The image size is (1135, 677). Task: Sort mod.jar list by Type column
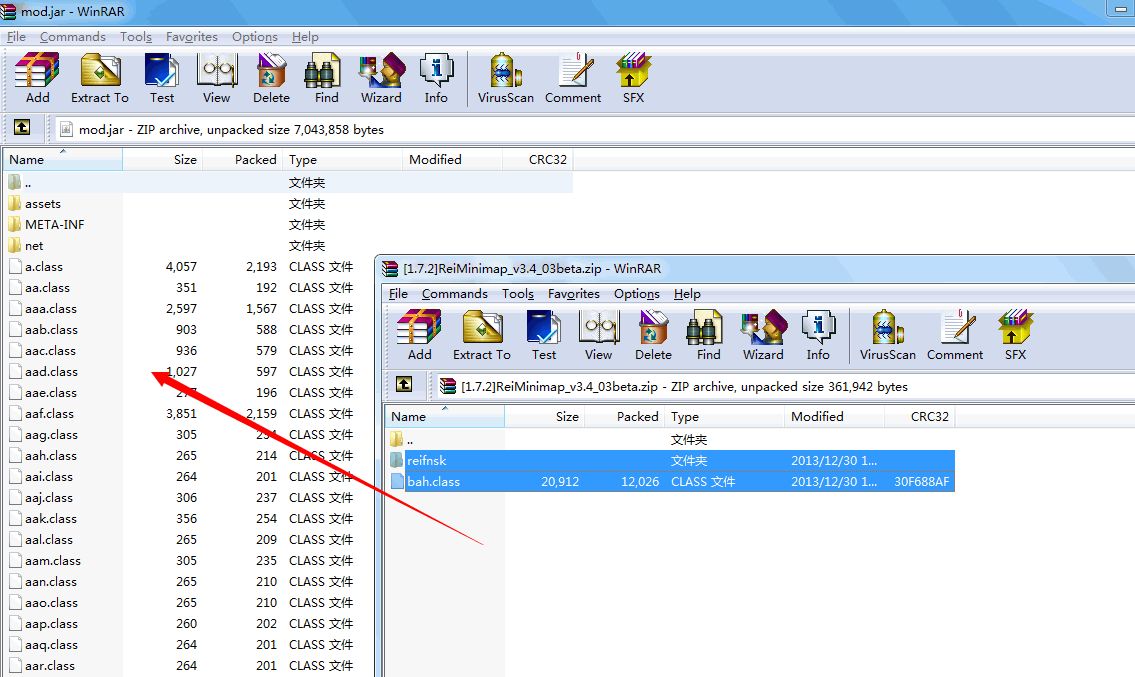click(343, 159)
